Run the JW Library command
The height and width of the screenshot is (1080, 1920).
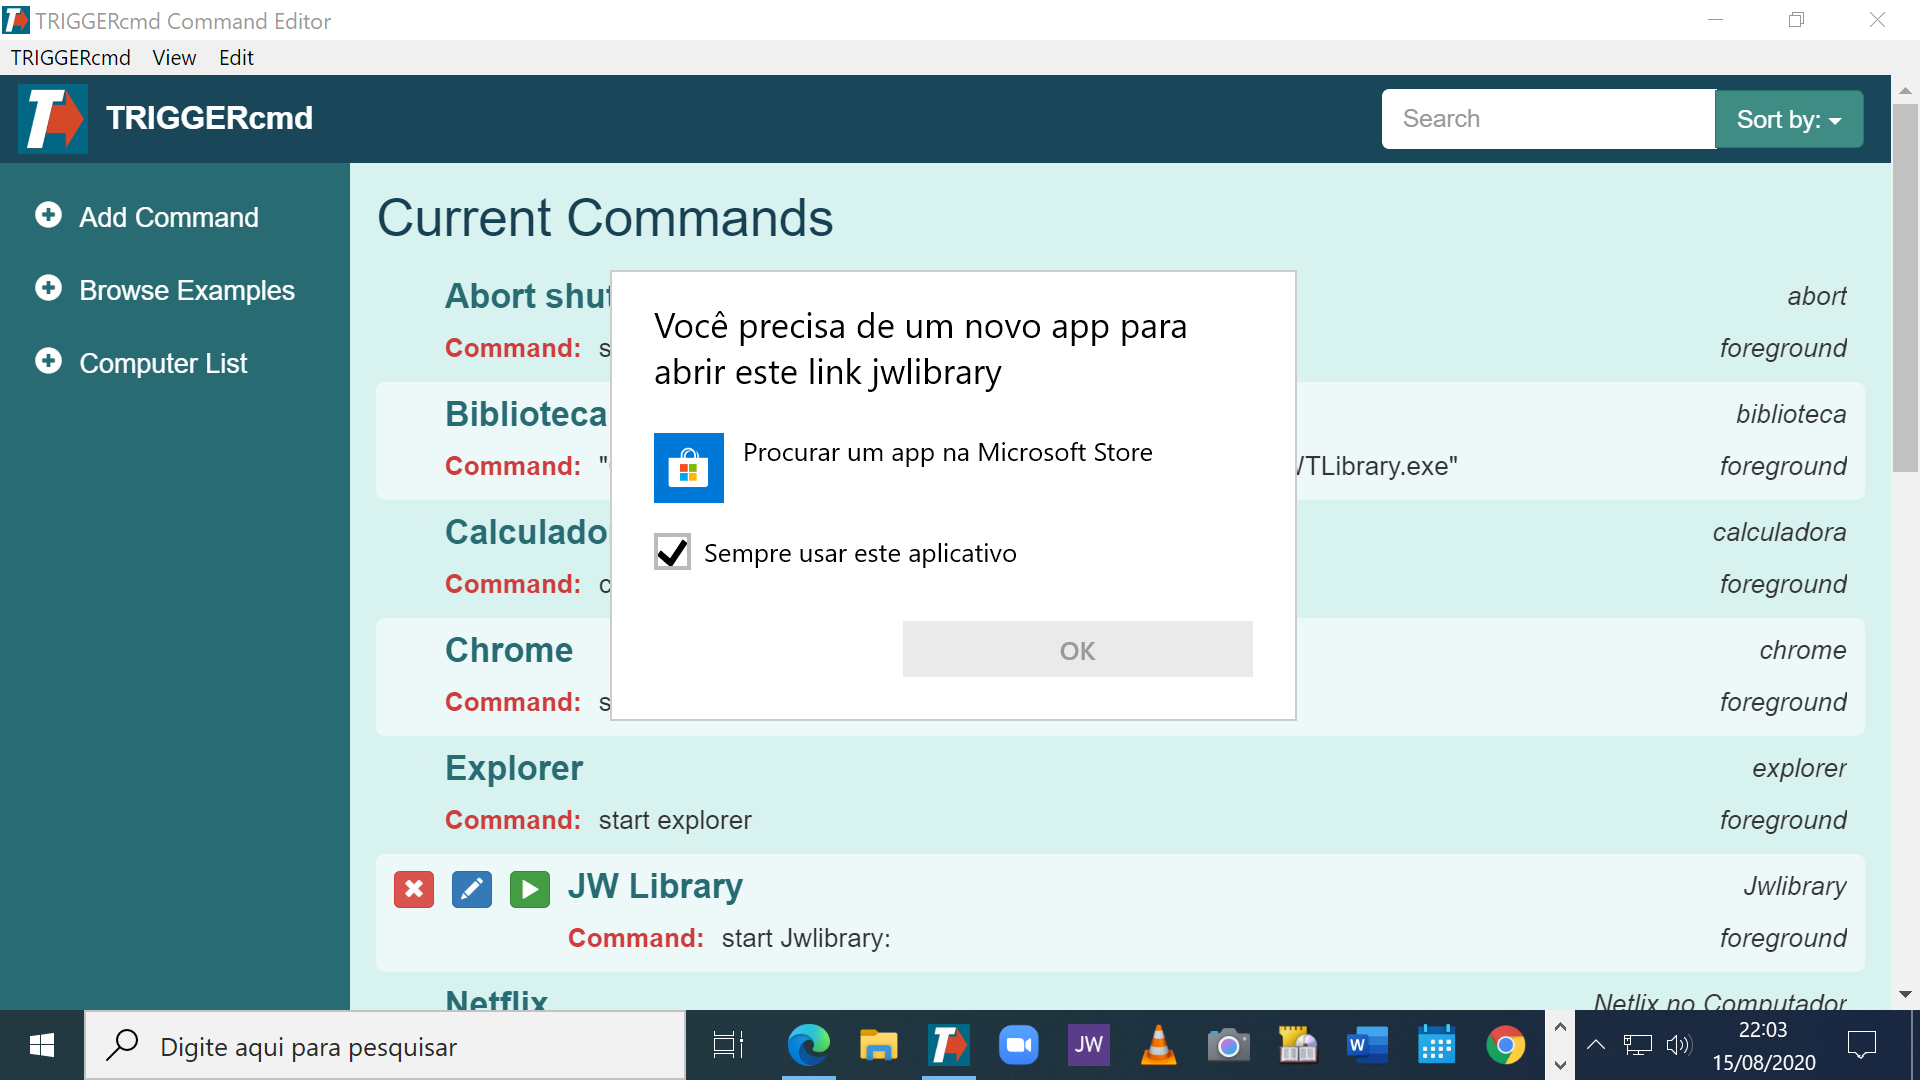tap(529, 889)
